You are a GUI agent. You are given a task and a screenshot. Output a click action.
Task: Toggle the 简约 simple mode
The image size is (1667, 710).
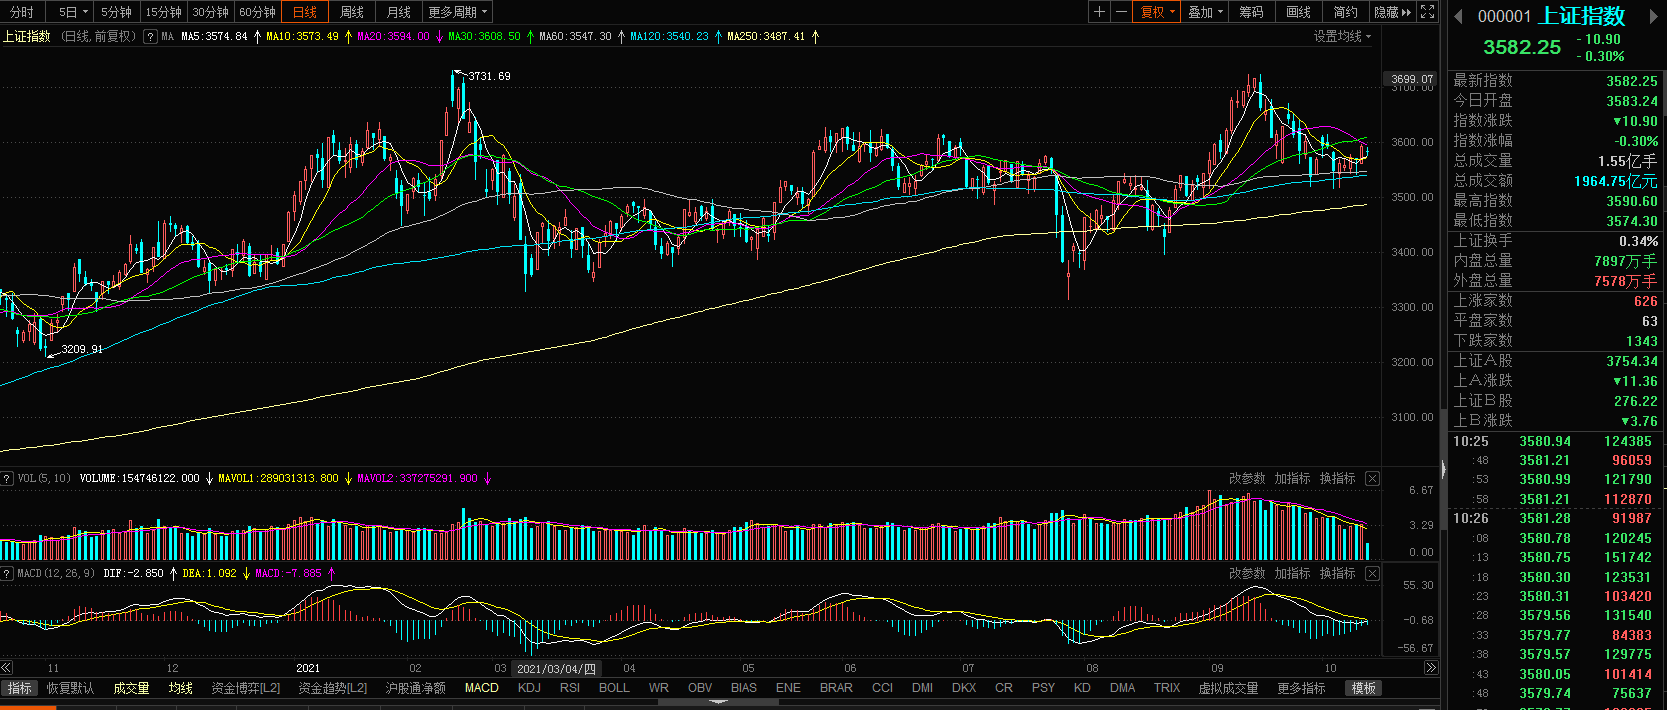click(x=1345, y=12)
